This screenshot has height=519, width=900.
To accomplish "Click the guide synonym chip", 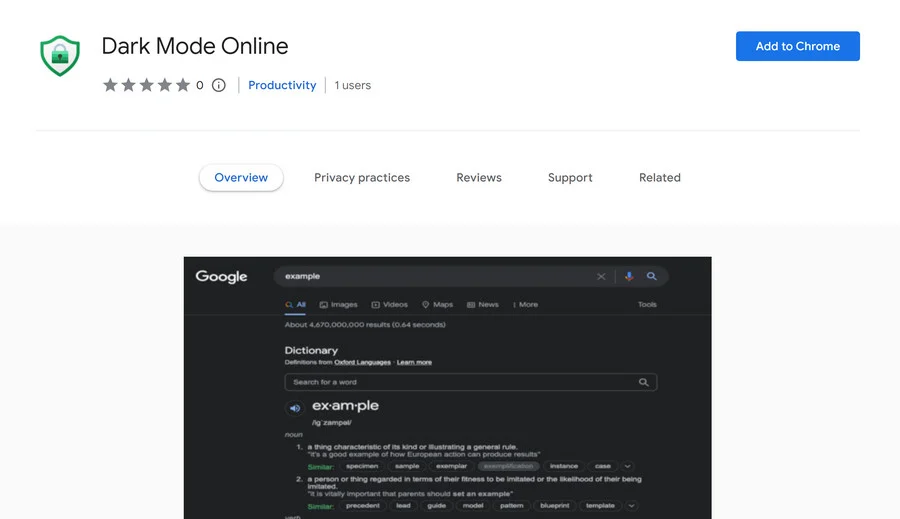I will (x=436, y=506).
